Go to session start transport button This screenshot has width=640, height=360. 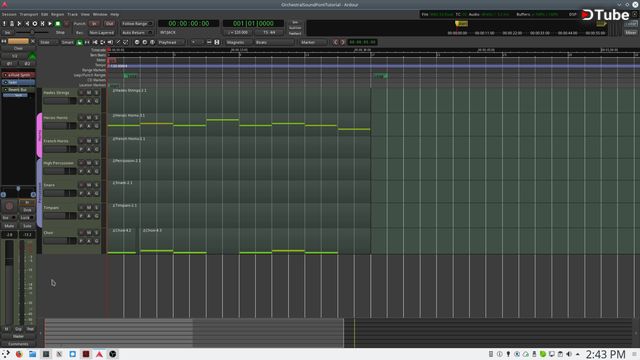click(x=19, y=24)
